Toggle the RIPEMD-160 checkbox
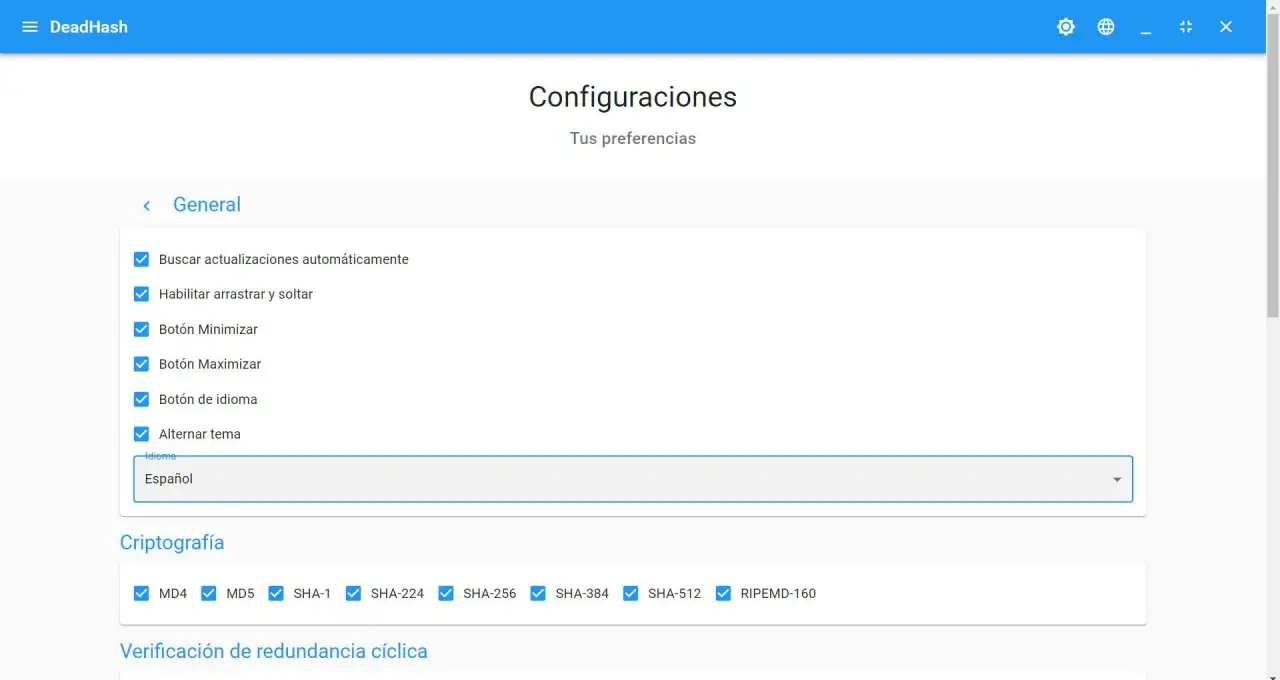This screenshot has width=1280, height=680. tap(722, 593)
